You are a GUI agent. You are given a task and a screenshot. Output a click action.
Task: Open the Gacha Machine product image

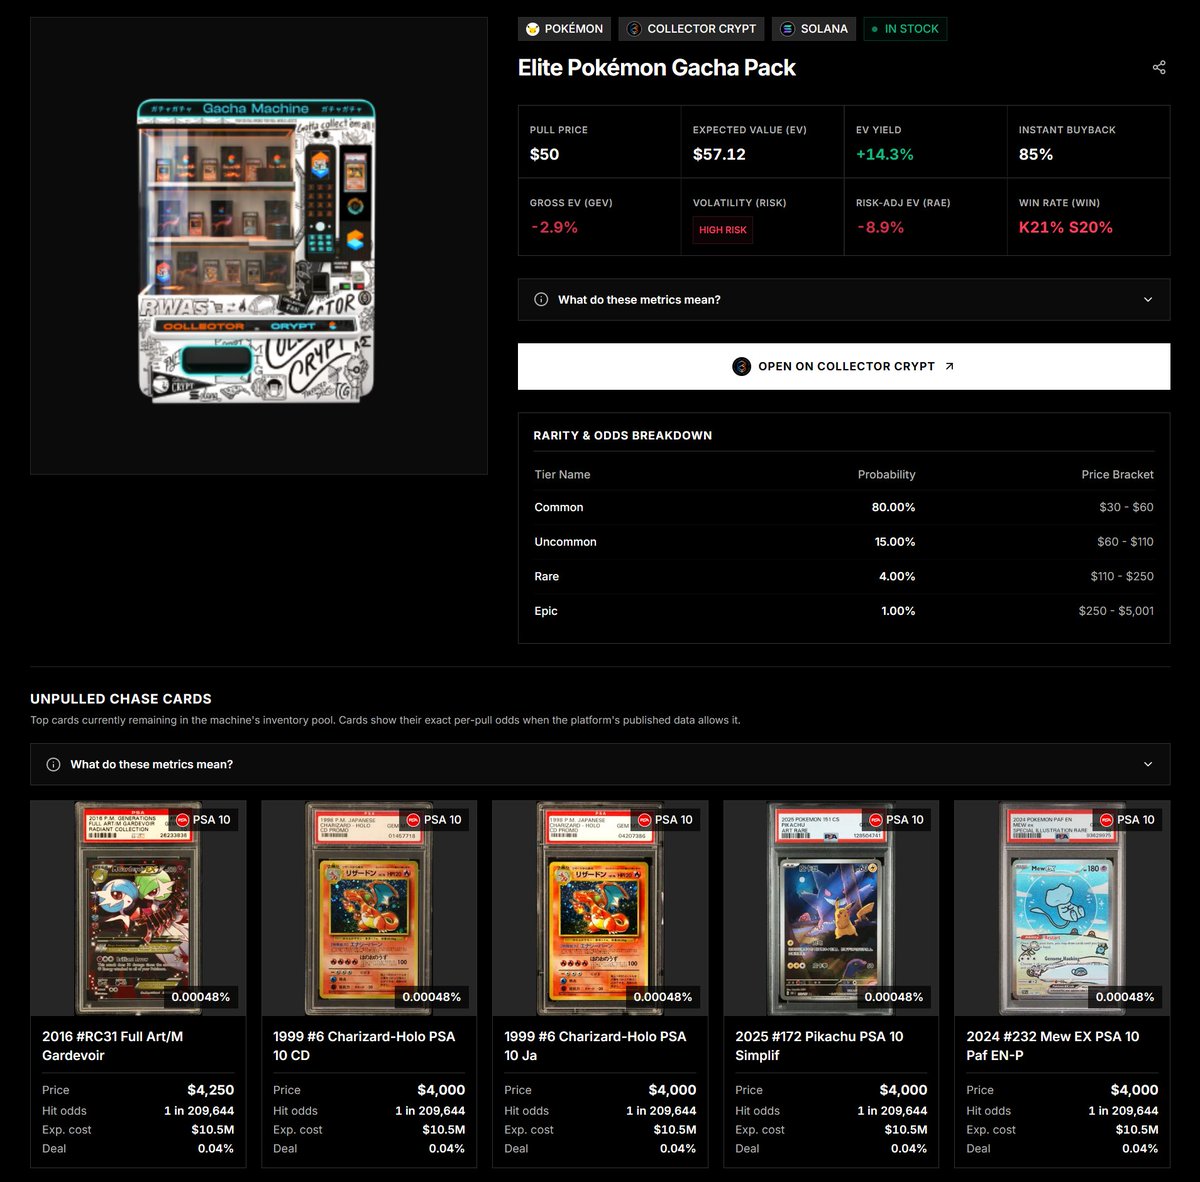[x=259, y=245]
